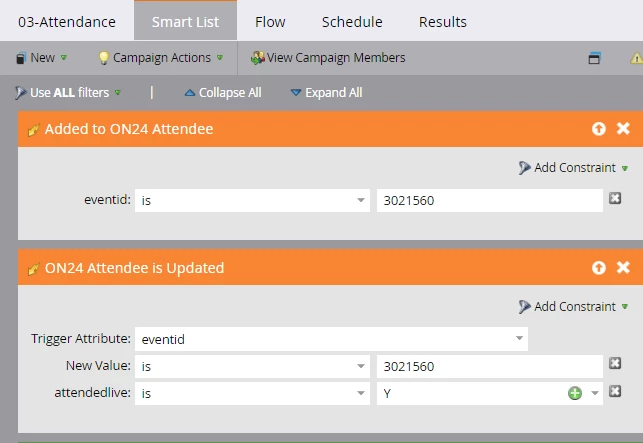Open Use ALL filters dropdown
The image size is (643, 443).
click(68, 93)
